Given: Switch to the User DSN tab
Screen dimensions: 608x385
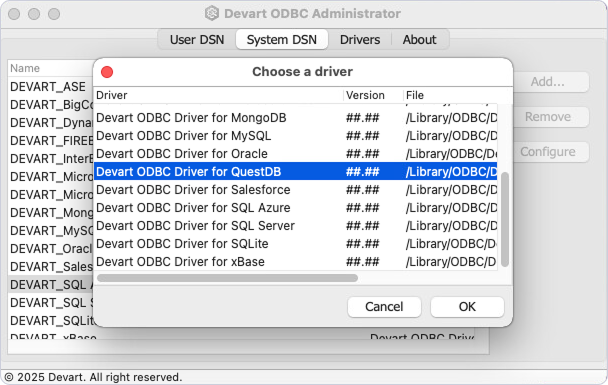Looking at the screenshot, I should 197,40.
